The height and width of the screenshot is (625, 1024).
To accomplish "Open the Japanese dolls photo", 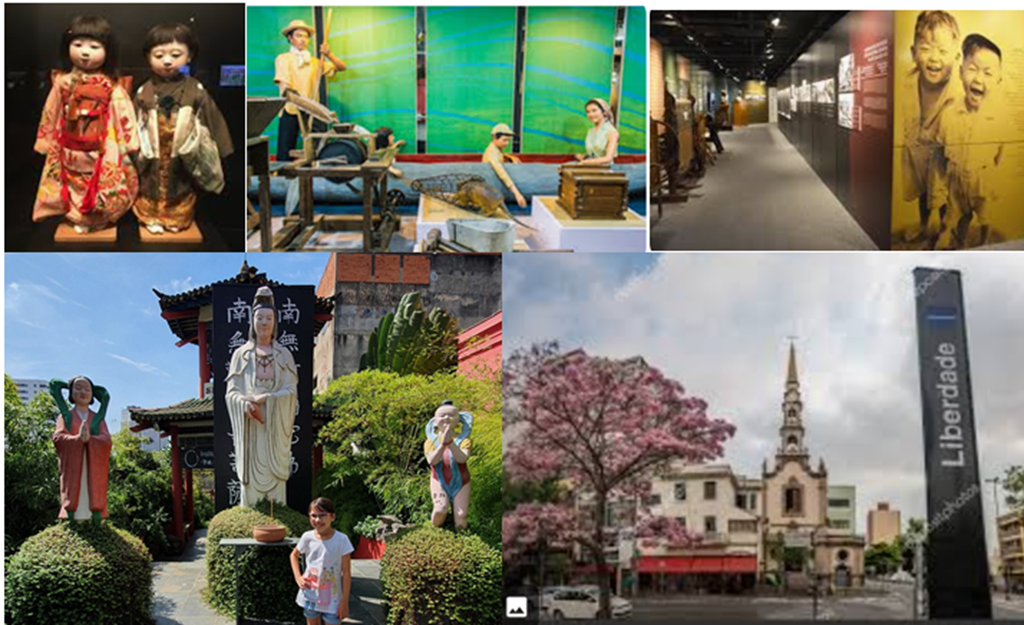I will point(124,127).
